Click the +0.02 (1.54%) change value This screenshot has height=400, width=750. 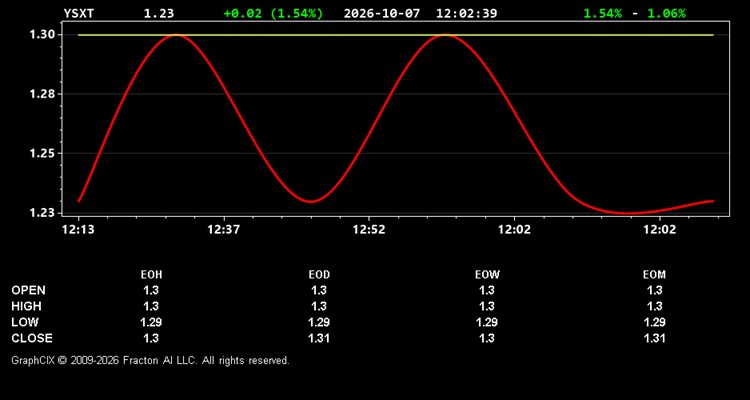[x=273, y=13]
